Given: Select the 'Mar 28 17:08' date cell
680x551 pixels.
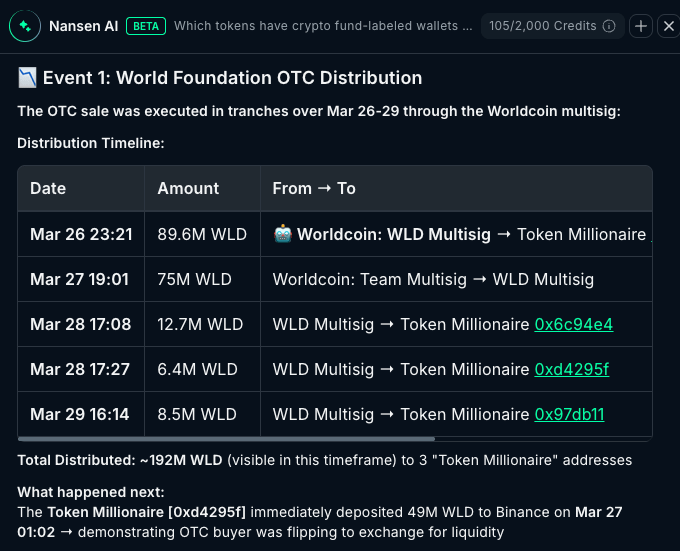Looking at the screenshot, I should pyautogui.click(x=81, y=324).
